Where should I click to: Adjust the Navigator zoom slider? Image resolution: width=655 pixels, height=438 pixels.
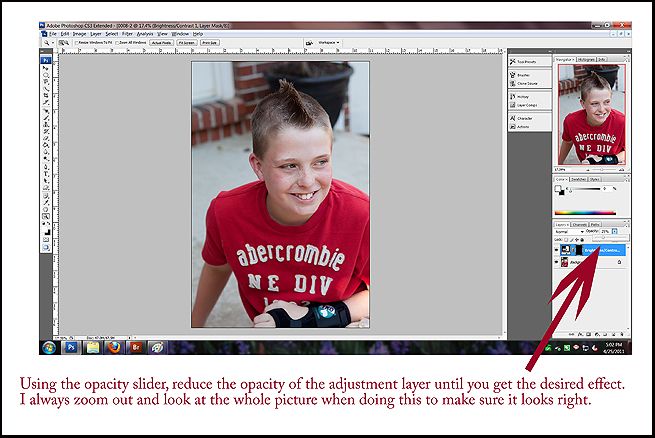(602, 170)
